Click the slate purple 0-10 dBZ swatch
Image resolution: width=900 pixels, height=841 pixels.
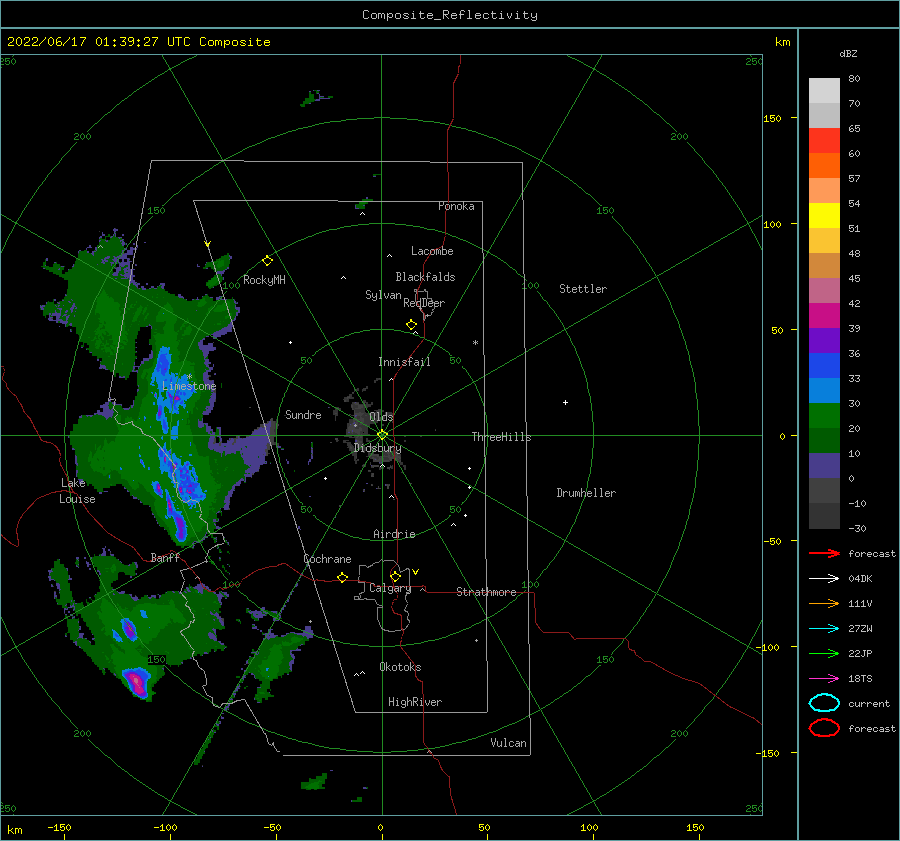click(x=824, y=466)
